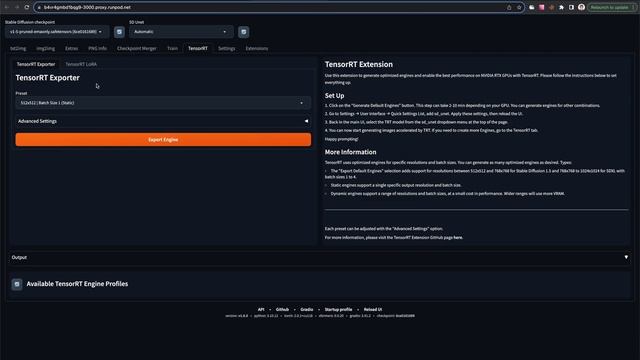Open the browser side panel icon
640x360 pixels.
pos(571,7)
